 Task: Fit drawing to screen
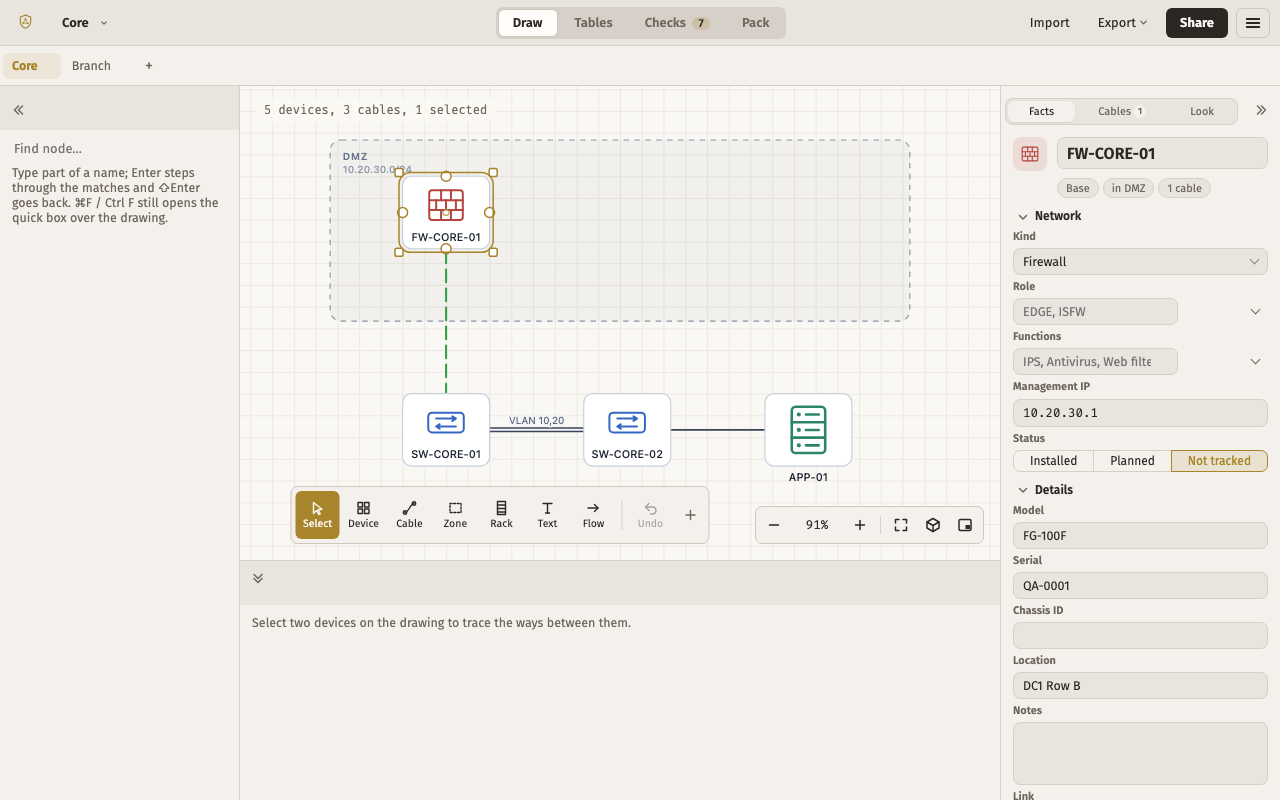901,525
